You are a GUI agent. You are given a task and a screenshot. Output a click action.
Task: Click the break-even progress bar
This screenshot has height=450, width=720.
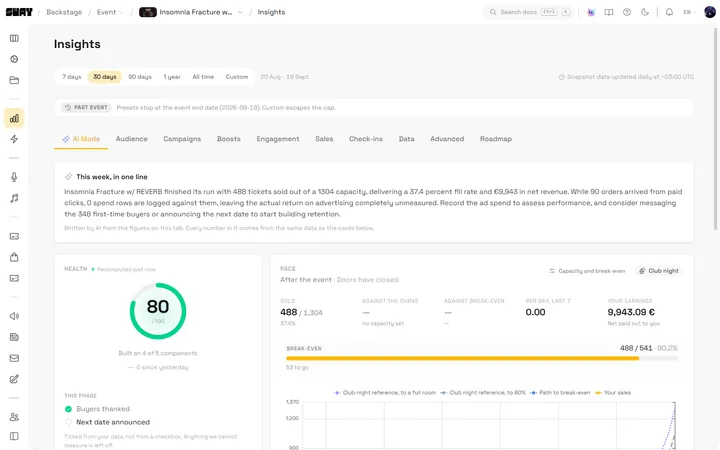pyautogui.click(x=482, y=358)
